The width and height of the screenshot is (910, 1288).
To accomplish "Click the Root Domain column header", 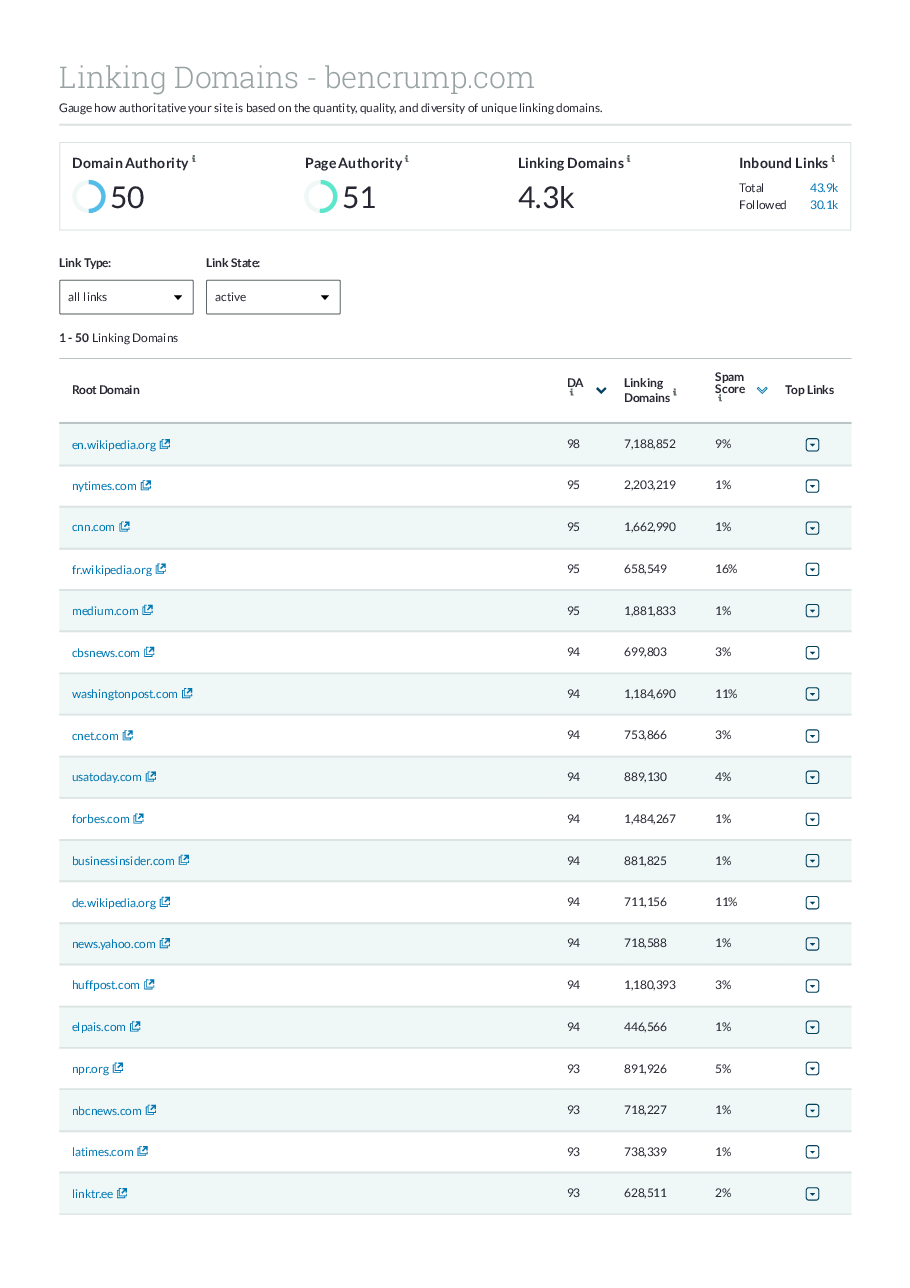I will coord(106,390).
